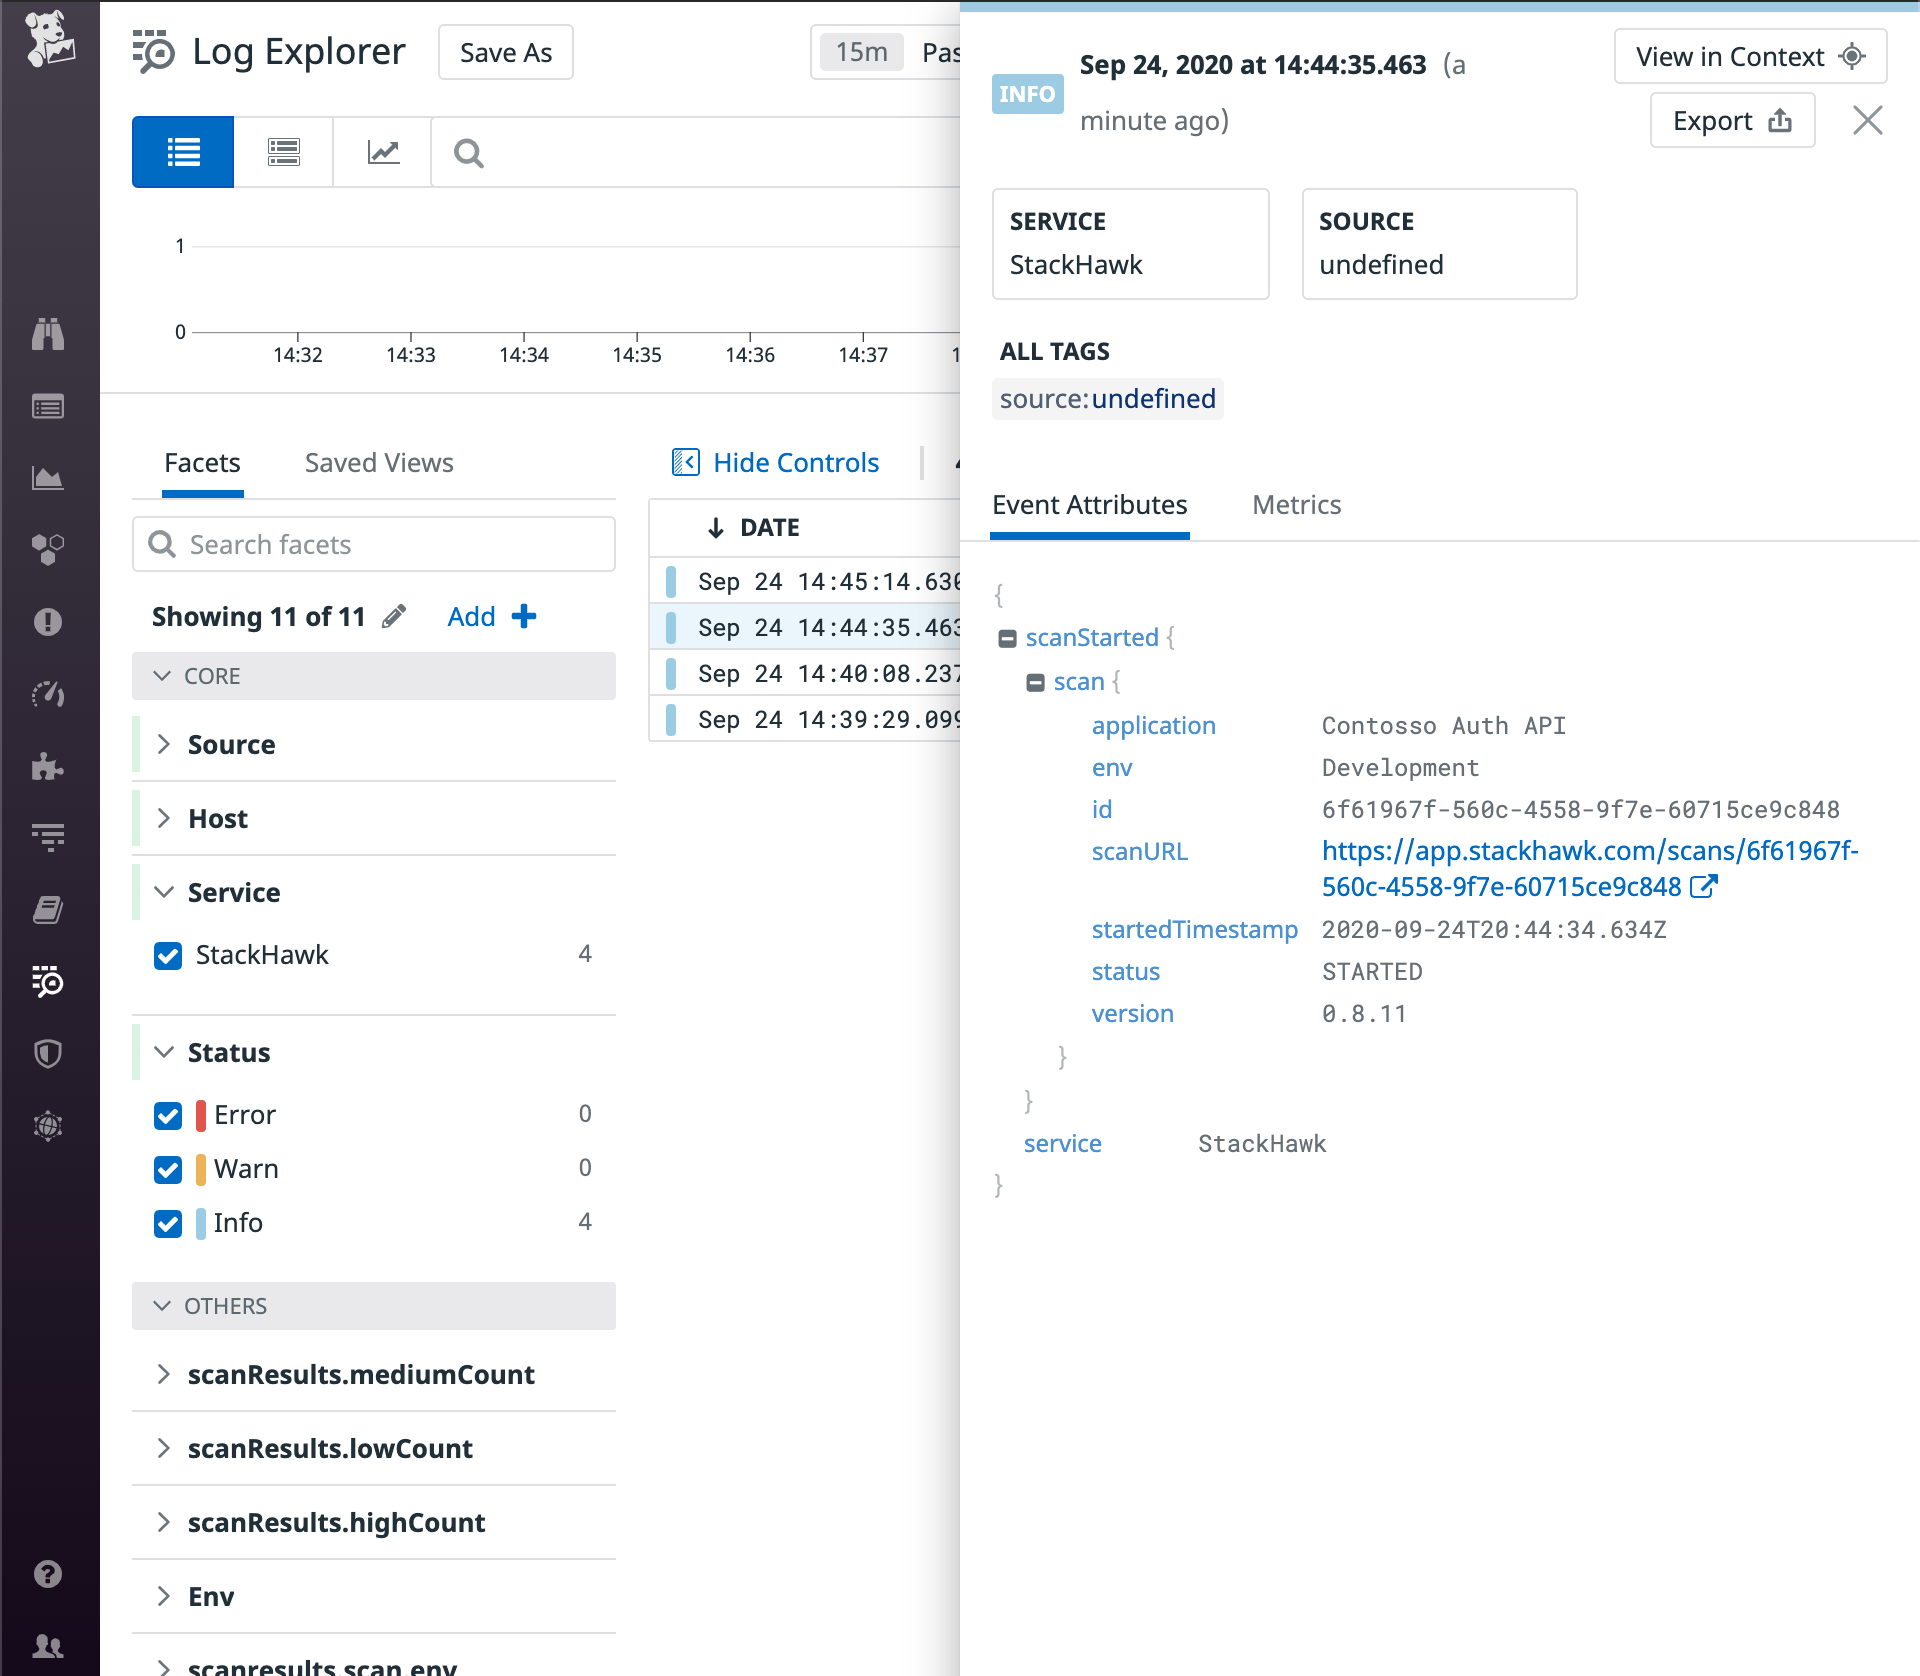The width and height of the screenshot is (1920, 1676).
Task: Open the Security shield icon in sidebar
Action: click(x=49, y=1053)
